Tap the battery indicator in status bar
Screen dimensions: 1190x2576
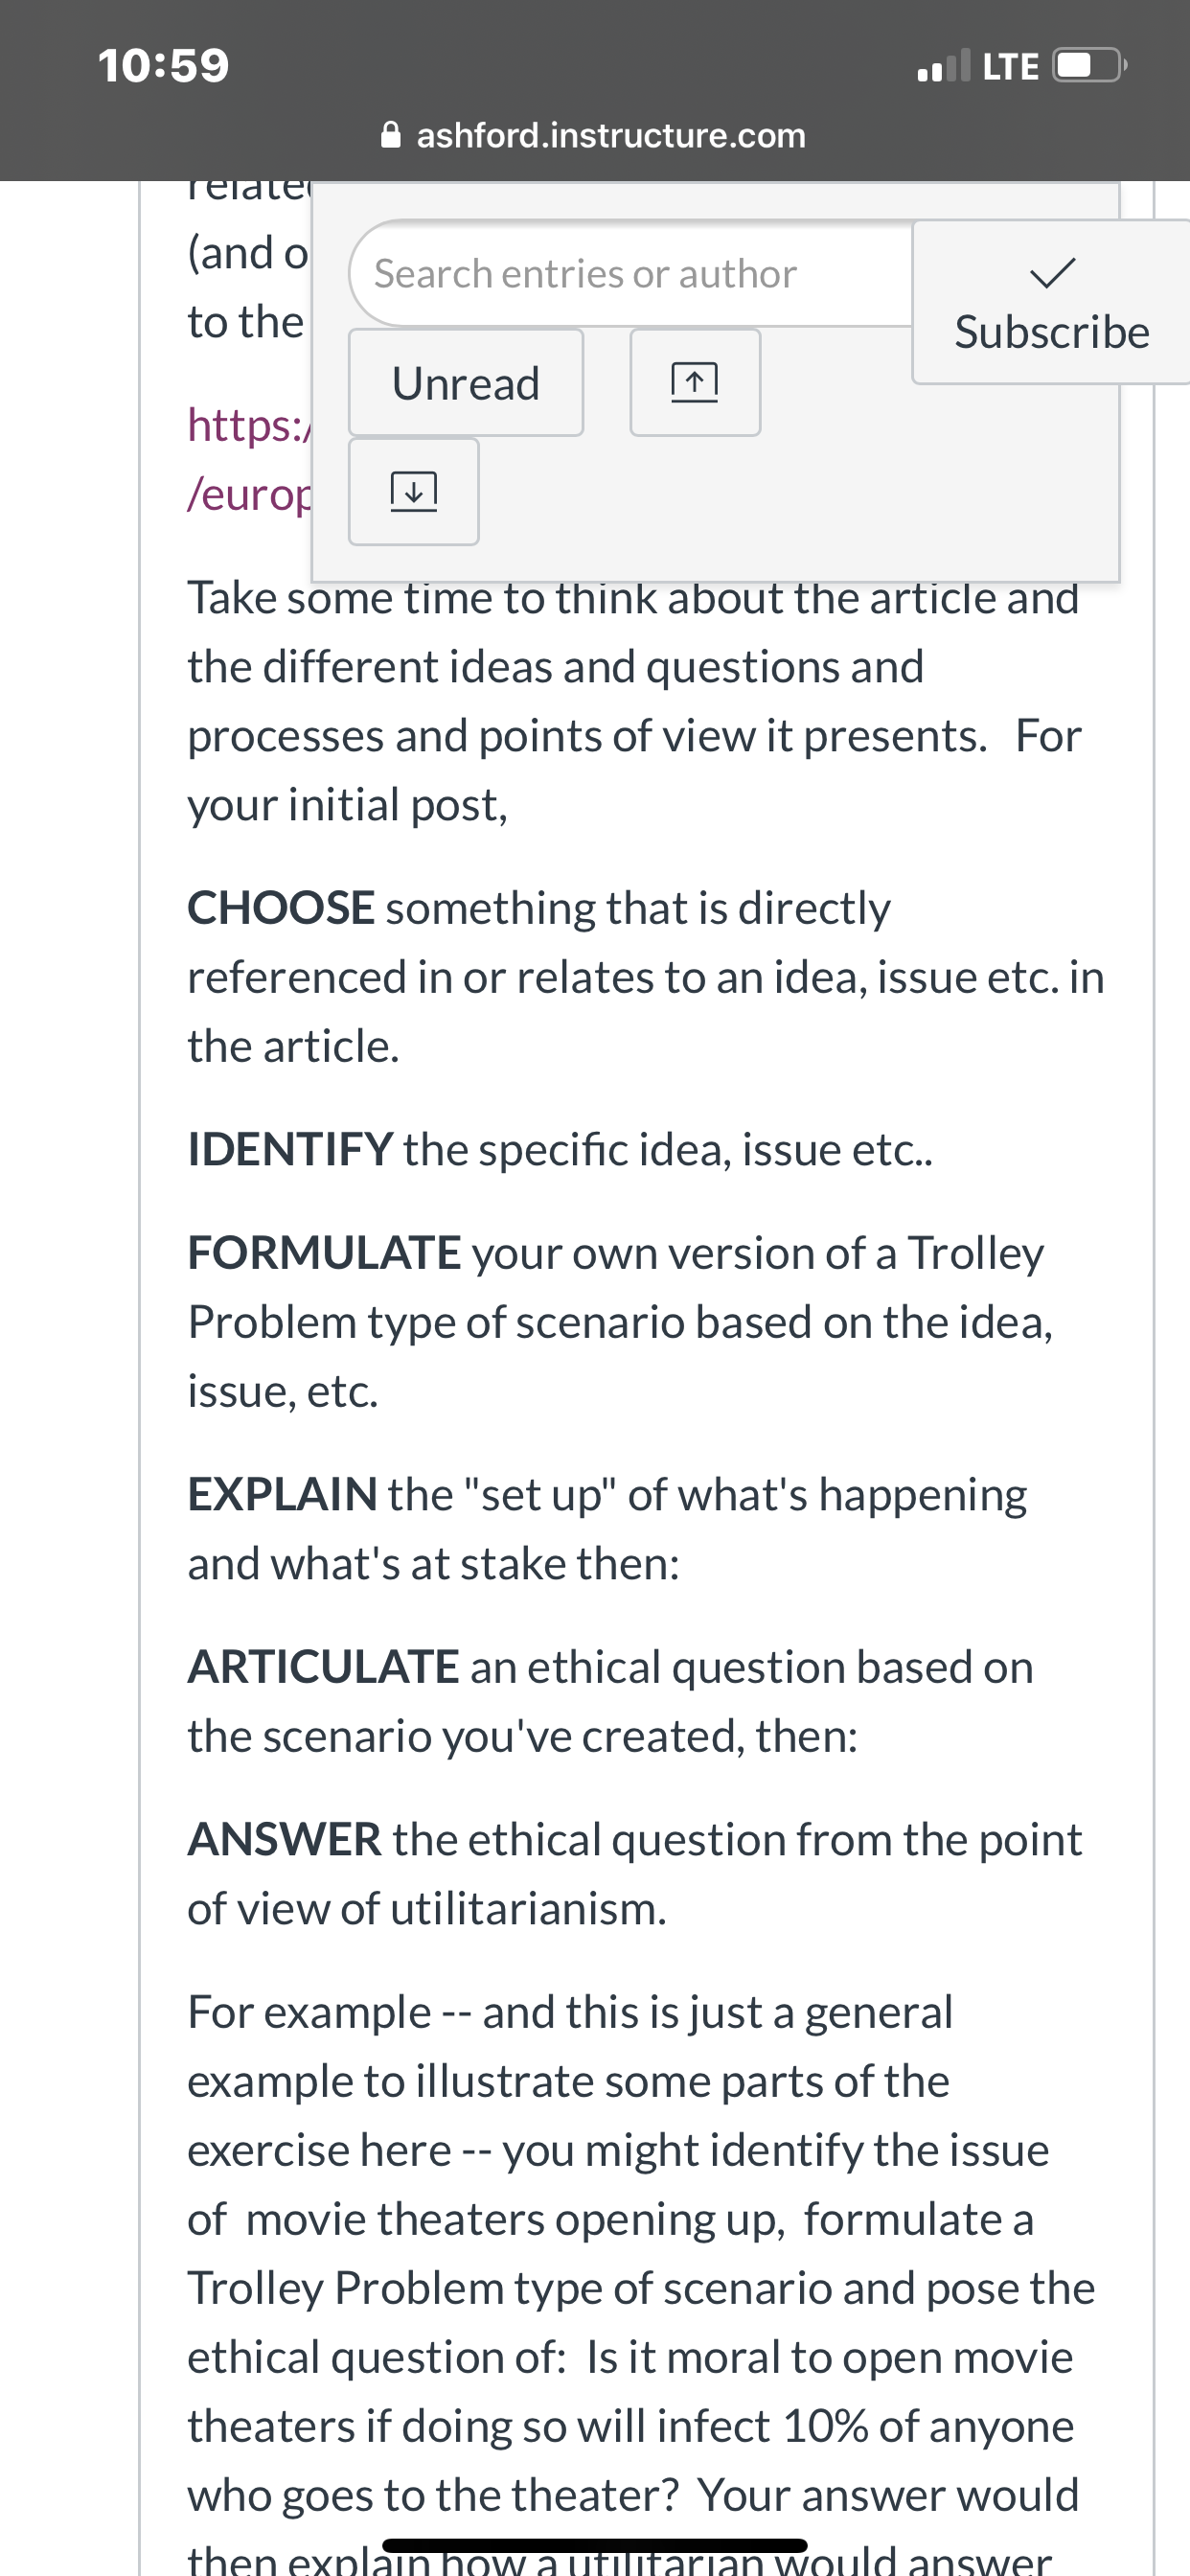tap(1090, 66)
